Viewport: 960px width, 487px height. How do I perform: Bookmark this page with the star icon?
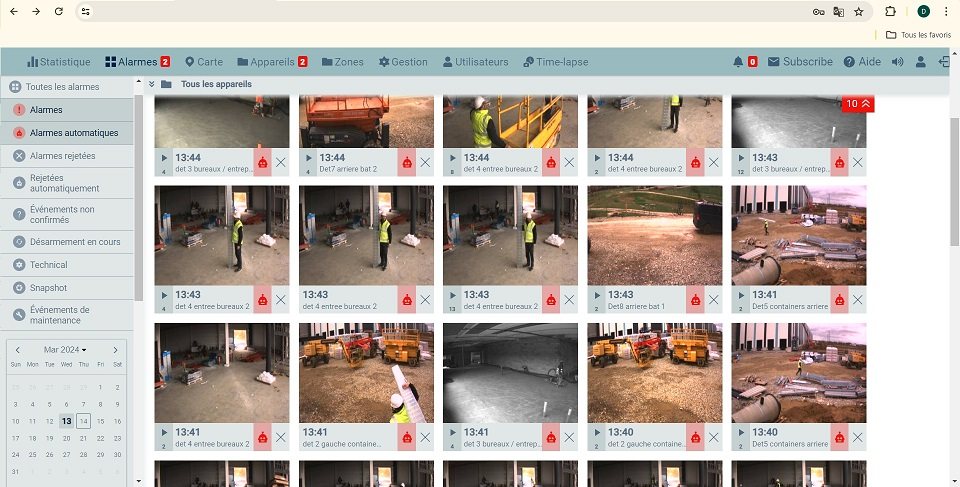(858, 12)
